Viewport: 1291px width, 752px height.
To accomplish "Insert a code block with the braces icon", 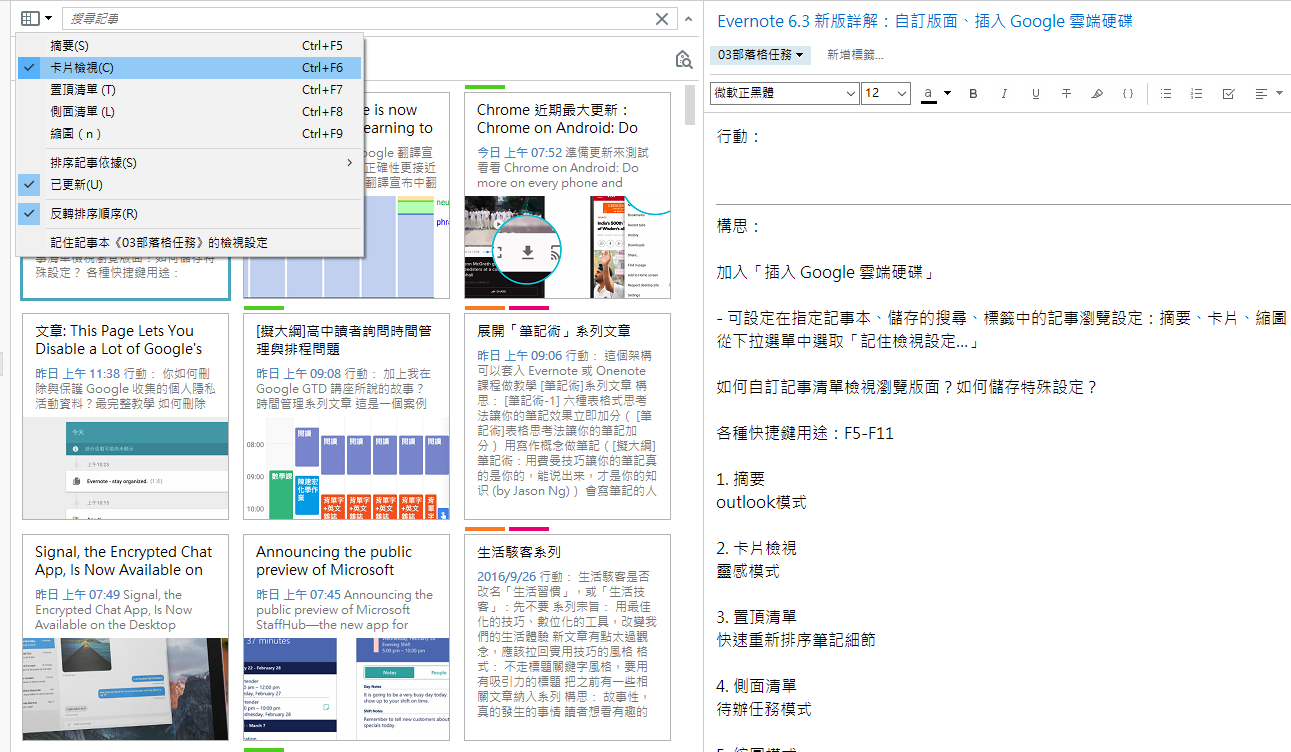I will [x=1128, y=93].
